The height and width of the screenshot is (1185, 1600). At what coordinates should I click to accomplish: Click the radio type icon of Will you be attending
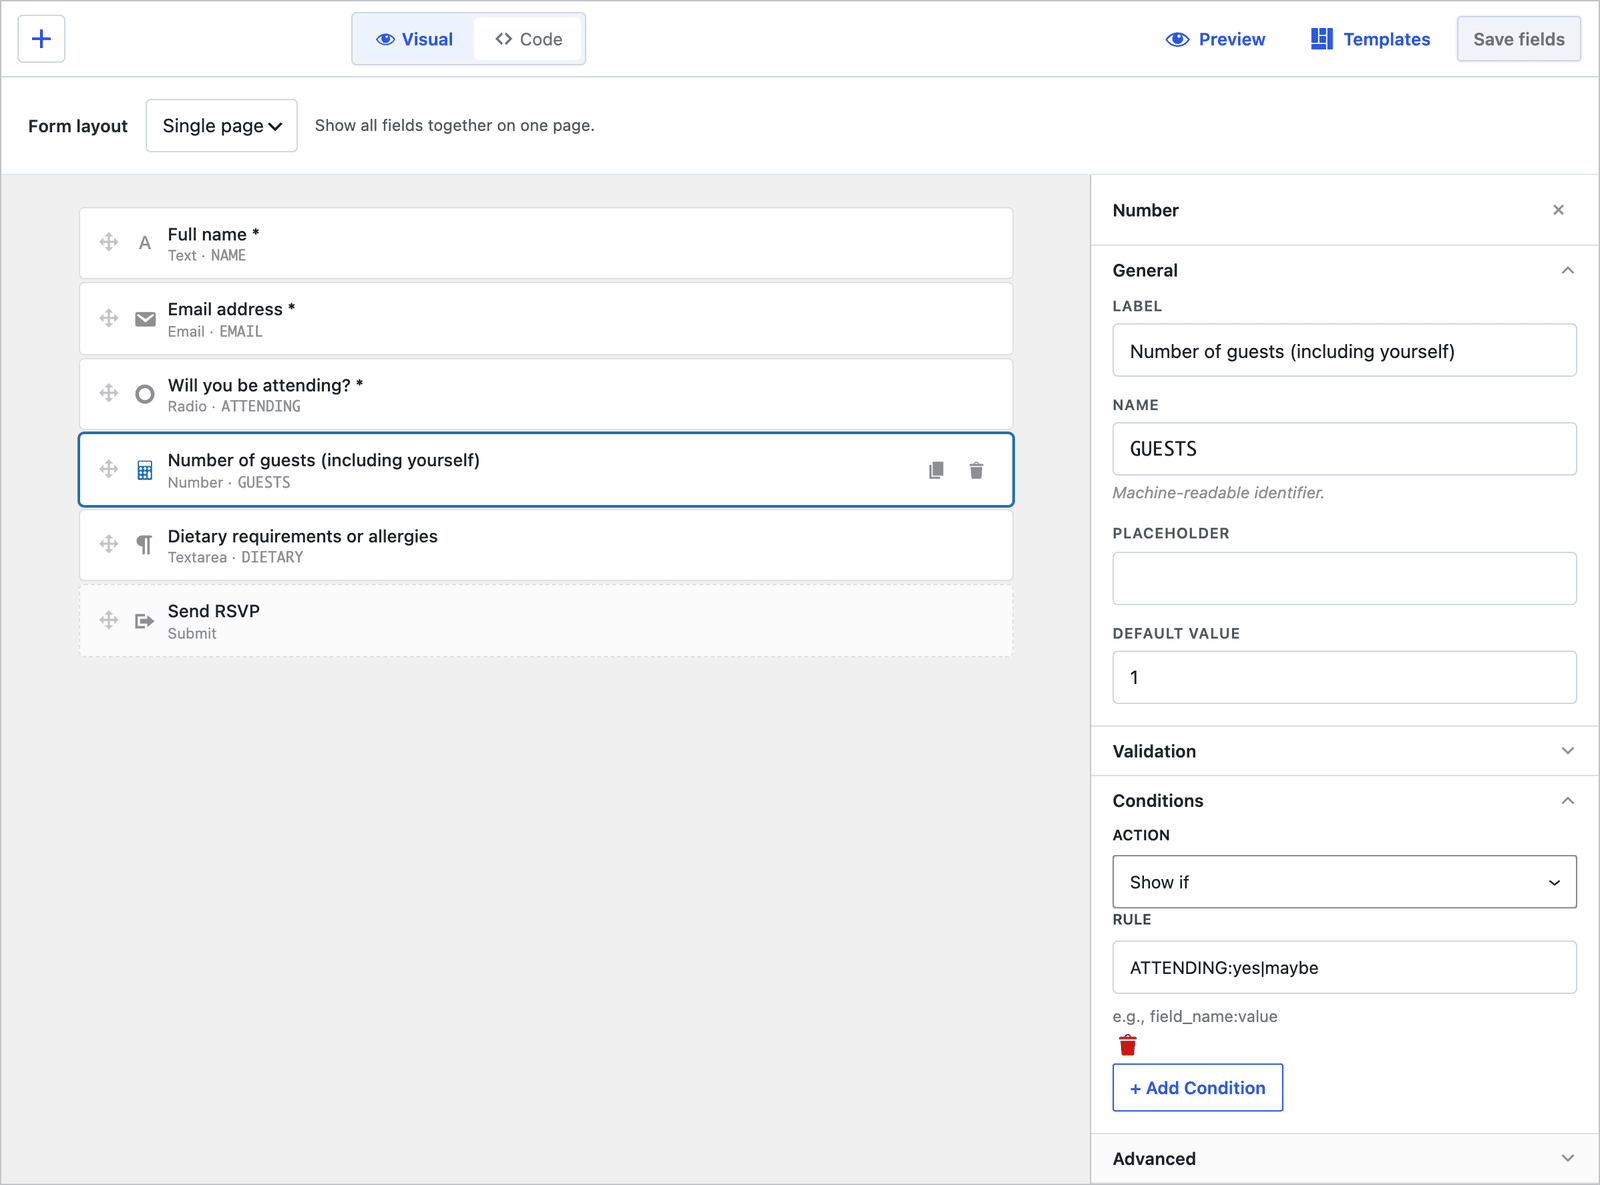tap(145, 394)
